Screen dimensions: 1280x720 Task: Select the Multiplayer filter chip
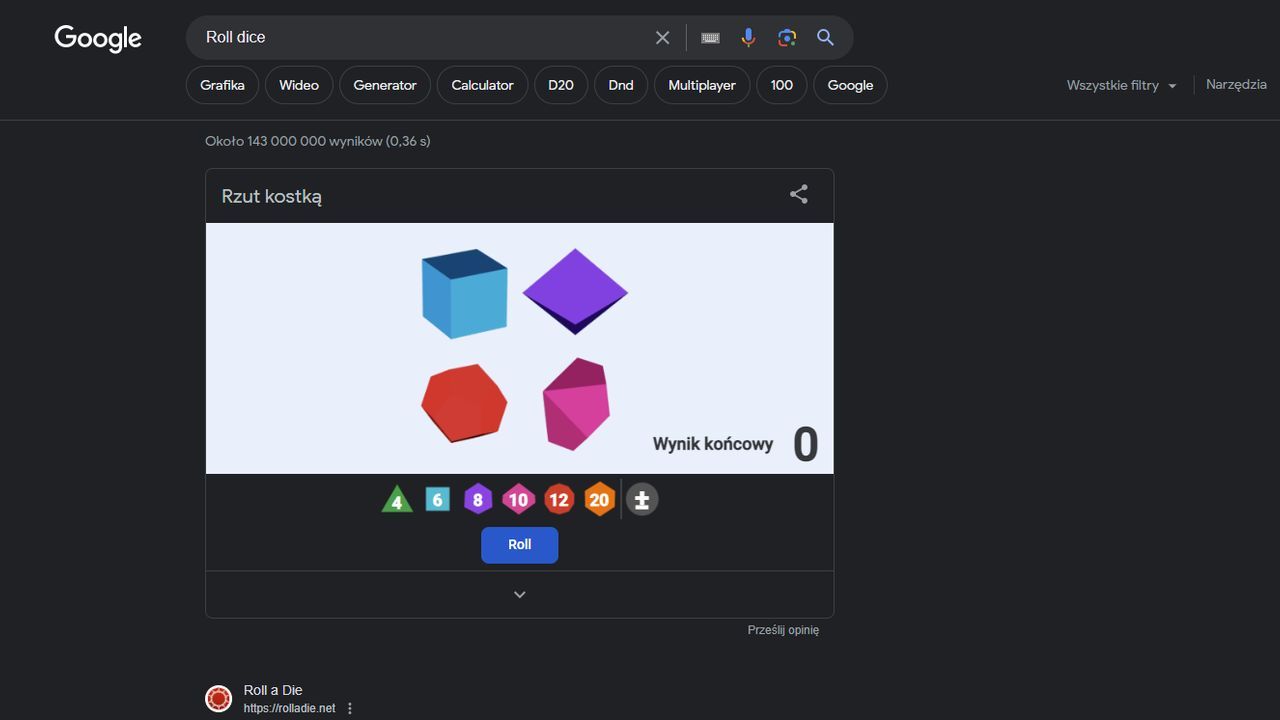[x=702, y=85]
